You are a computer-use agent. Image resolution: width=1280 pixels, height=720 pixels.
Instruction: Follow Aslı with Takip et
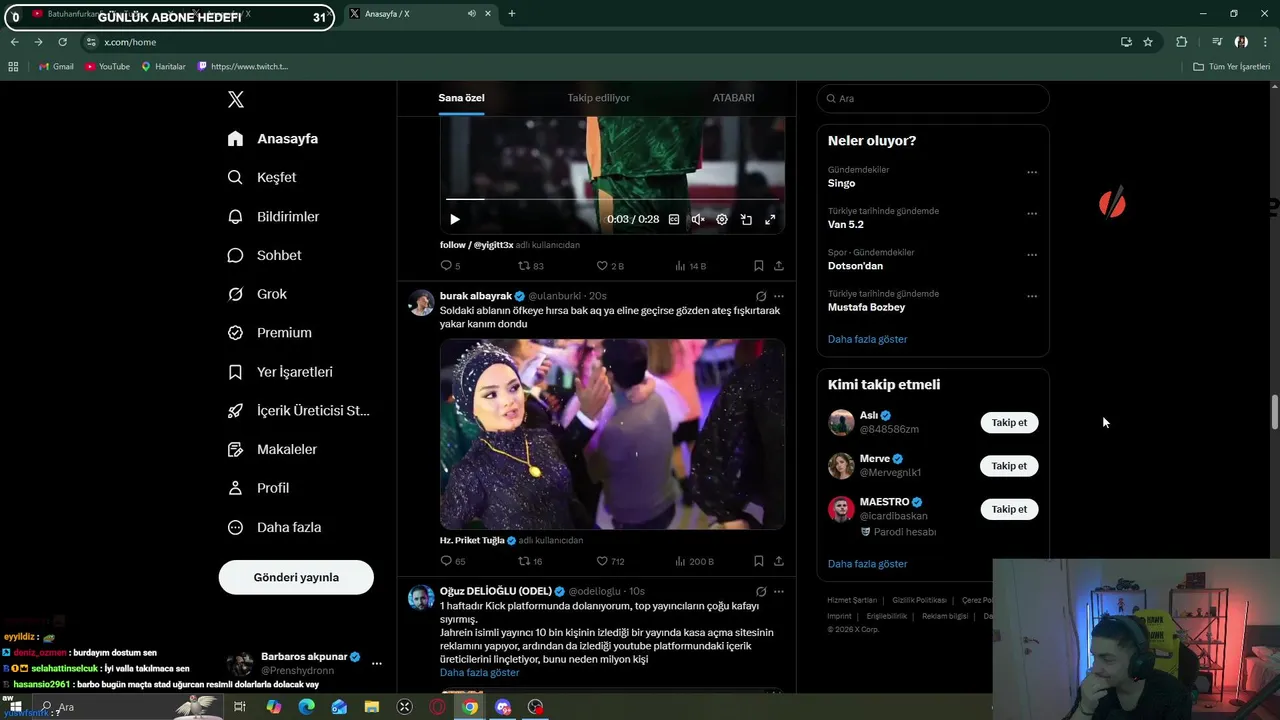coord(1009,422)
